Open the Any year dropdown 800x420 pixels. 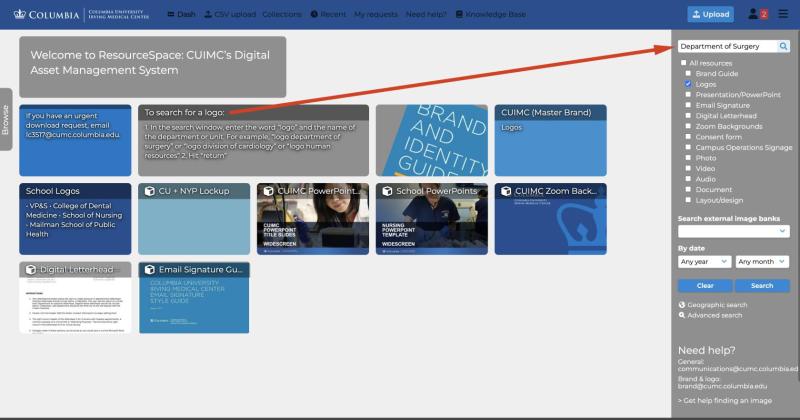[704, 262]
